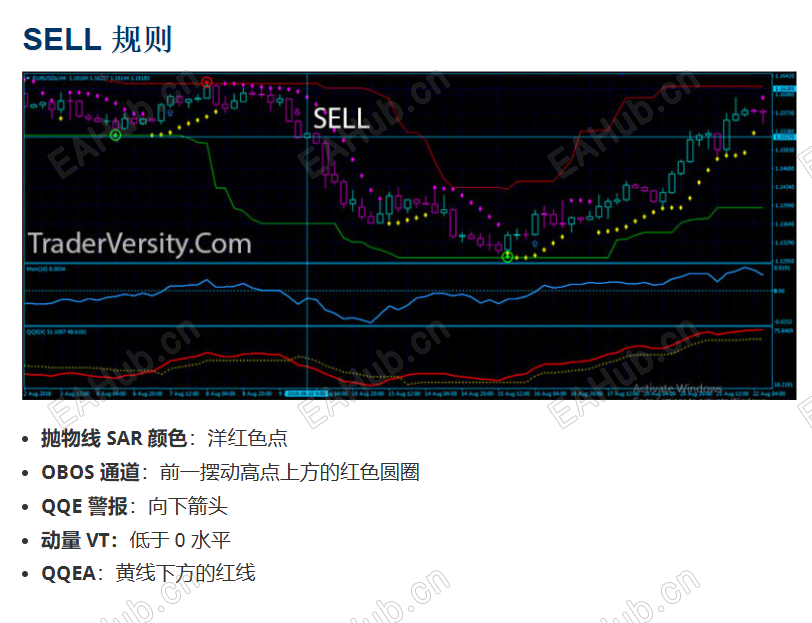Select the OBOS 通道 bullet item
The image size is (812, 623).
pos(230,472)
